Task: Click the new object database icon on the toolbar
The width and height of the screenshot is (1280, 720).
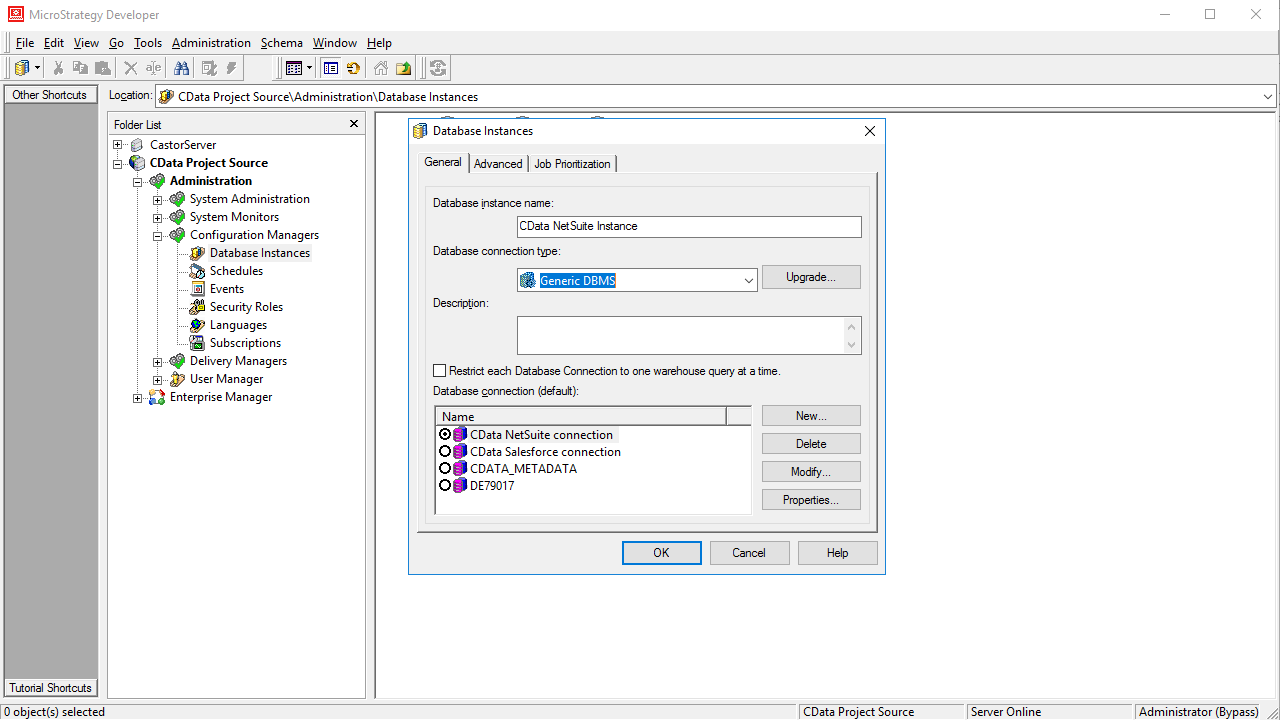Action: click(x=20, y=67)
